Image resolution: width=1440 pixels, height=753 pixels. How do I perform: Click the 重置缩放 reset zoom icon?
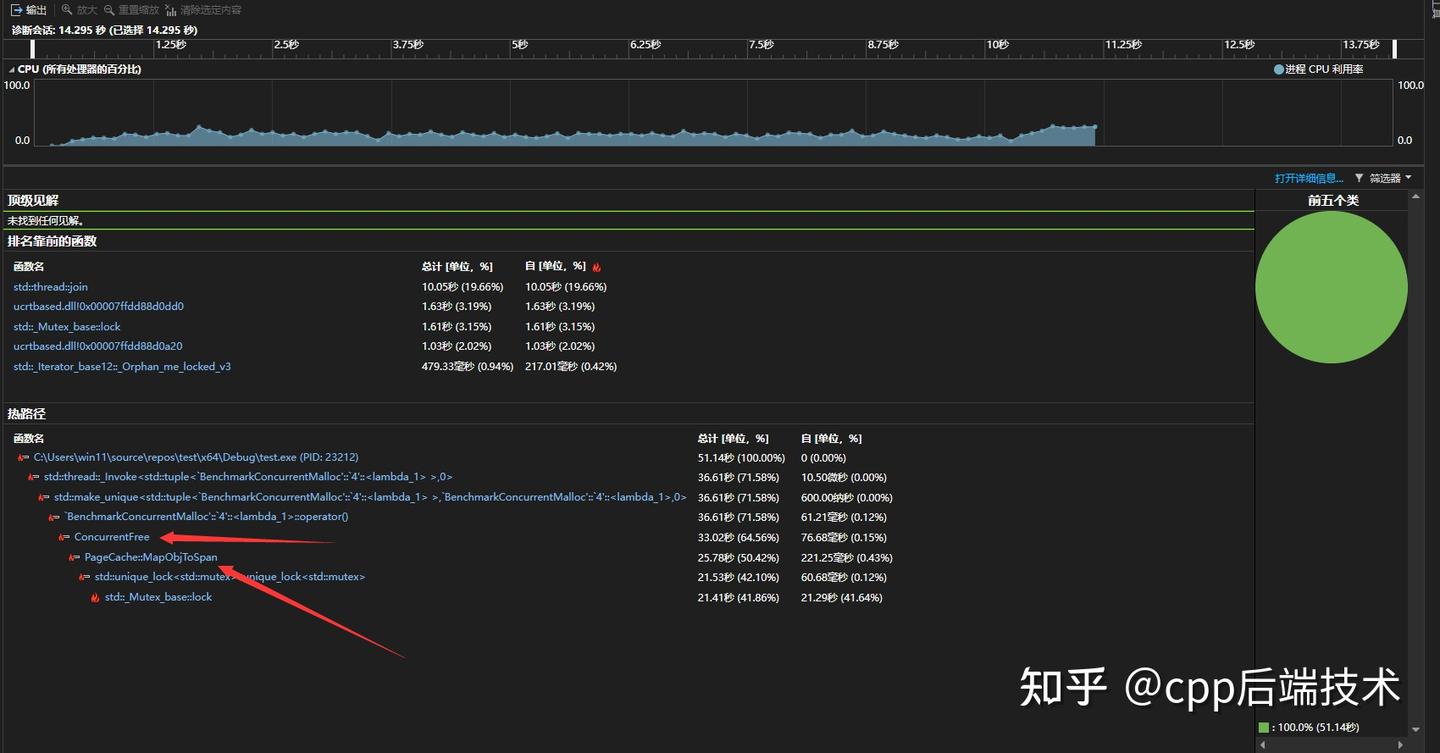pyautogui.click(x=107, y=10)
